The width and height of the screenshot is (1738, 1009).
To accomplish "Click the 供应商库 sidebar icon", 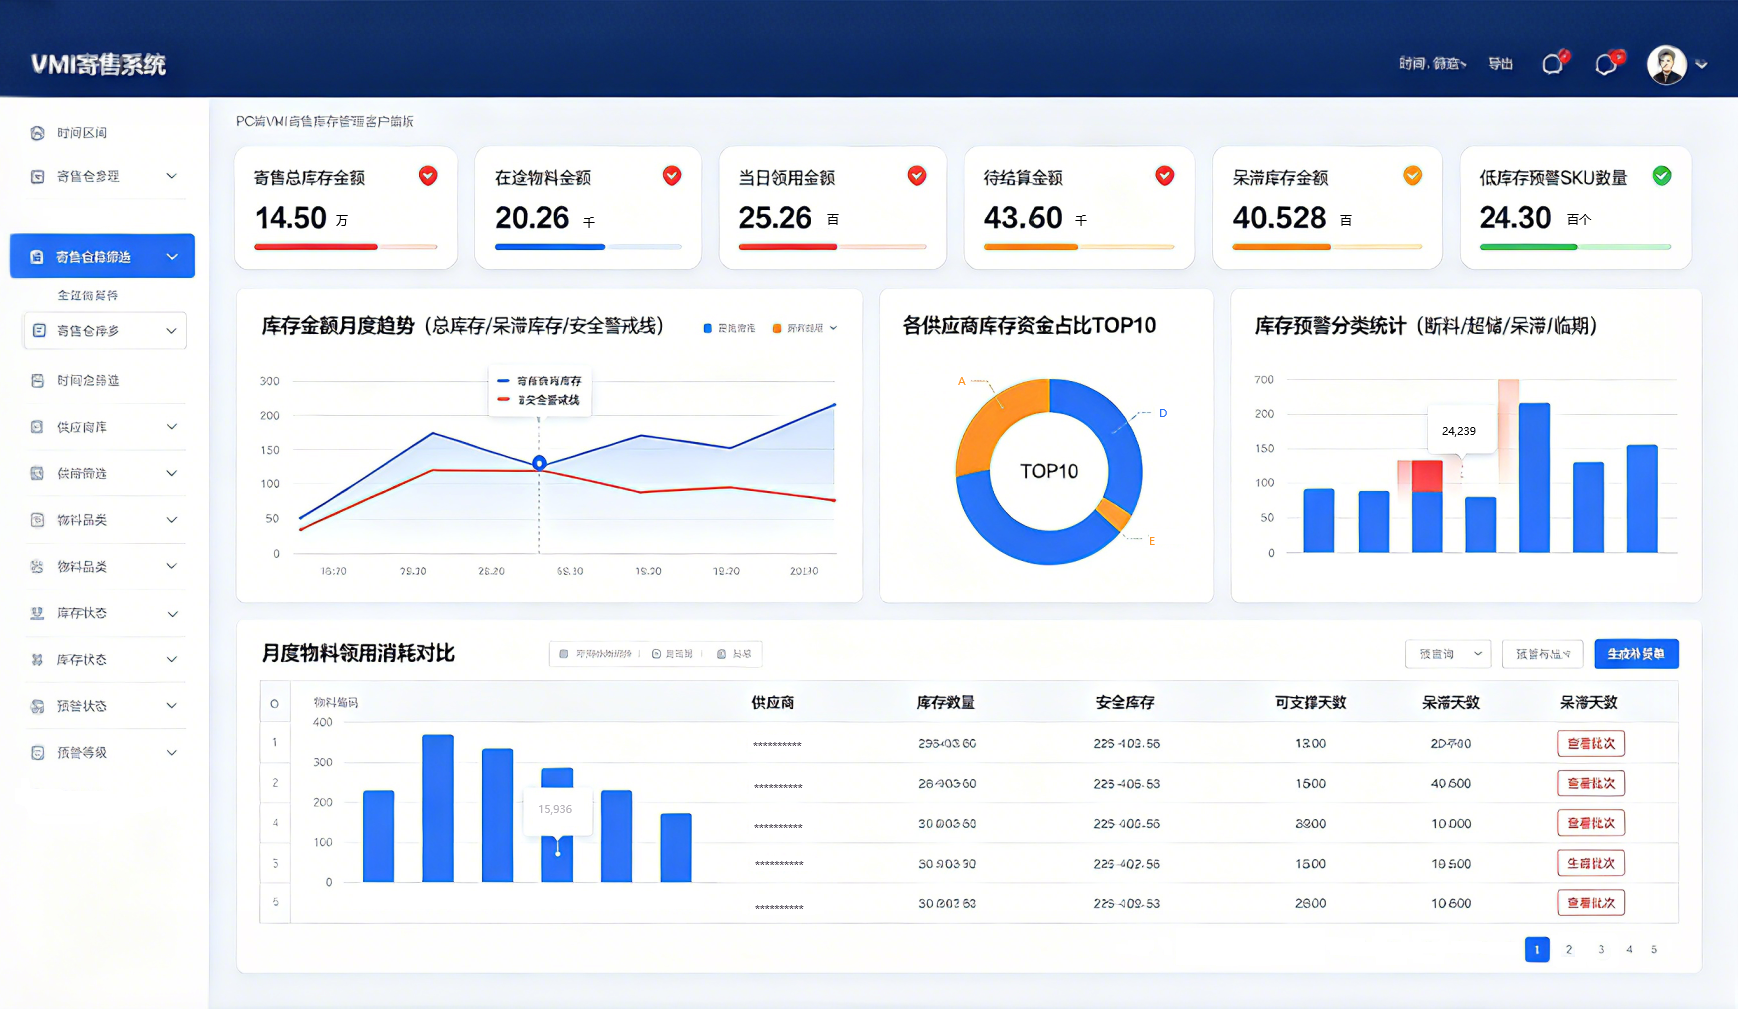I will (x=37, y=427).
